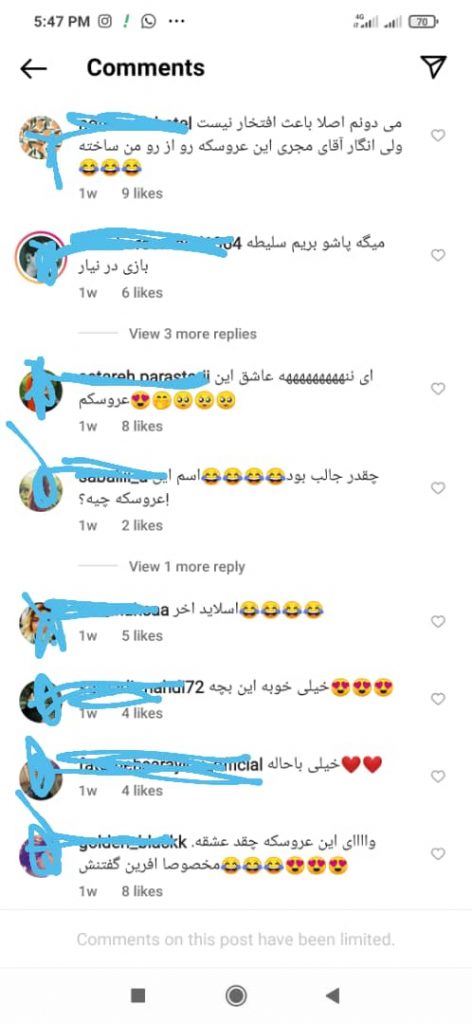Open the paper plane direct share icon

coord(433,67)
